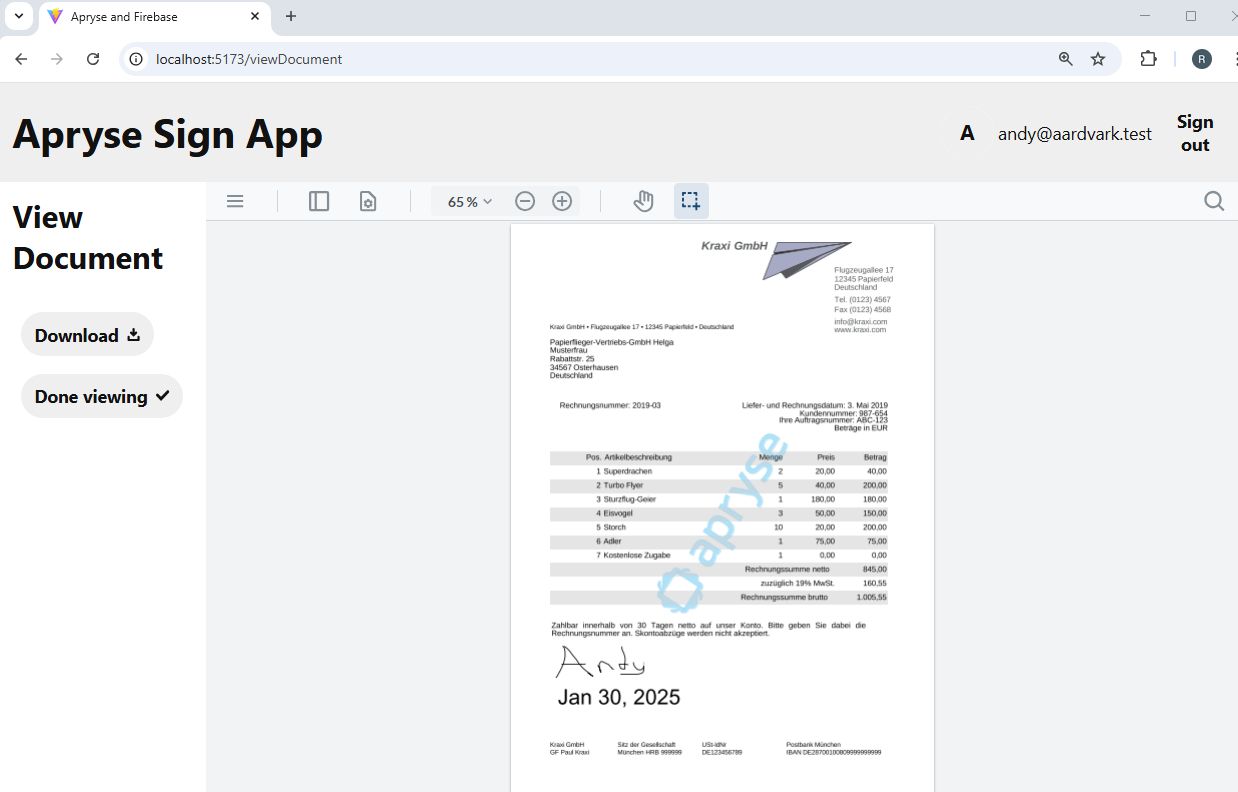Click the Rechnungsnummer: 2019-03 text
Viewport: 1238px width, 792px height.
click(610, 405)
